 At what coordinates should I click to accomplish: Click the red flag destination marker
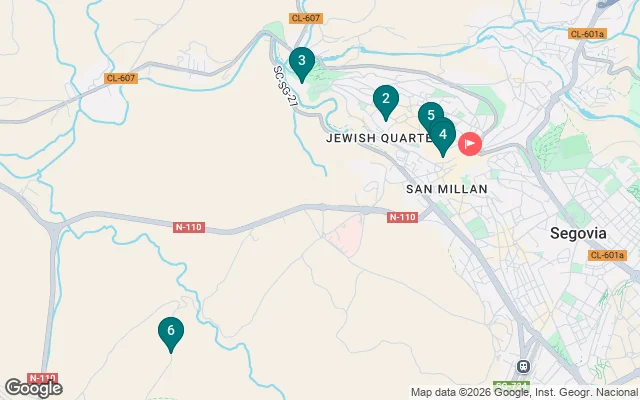[x=470, y=144]
